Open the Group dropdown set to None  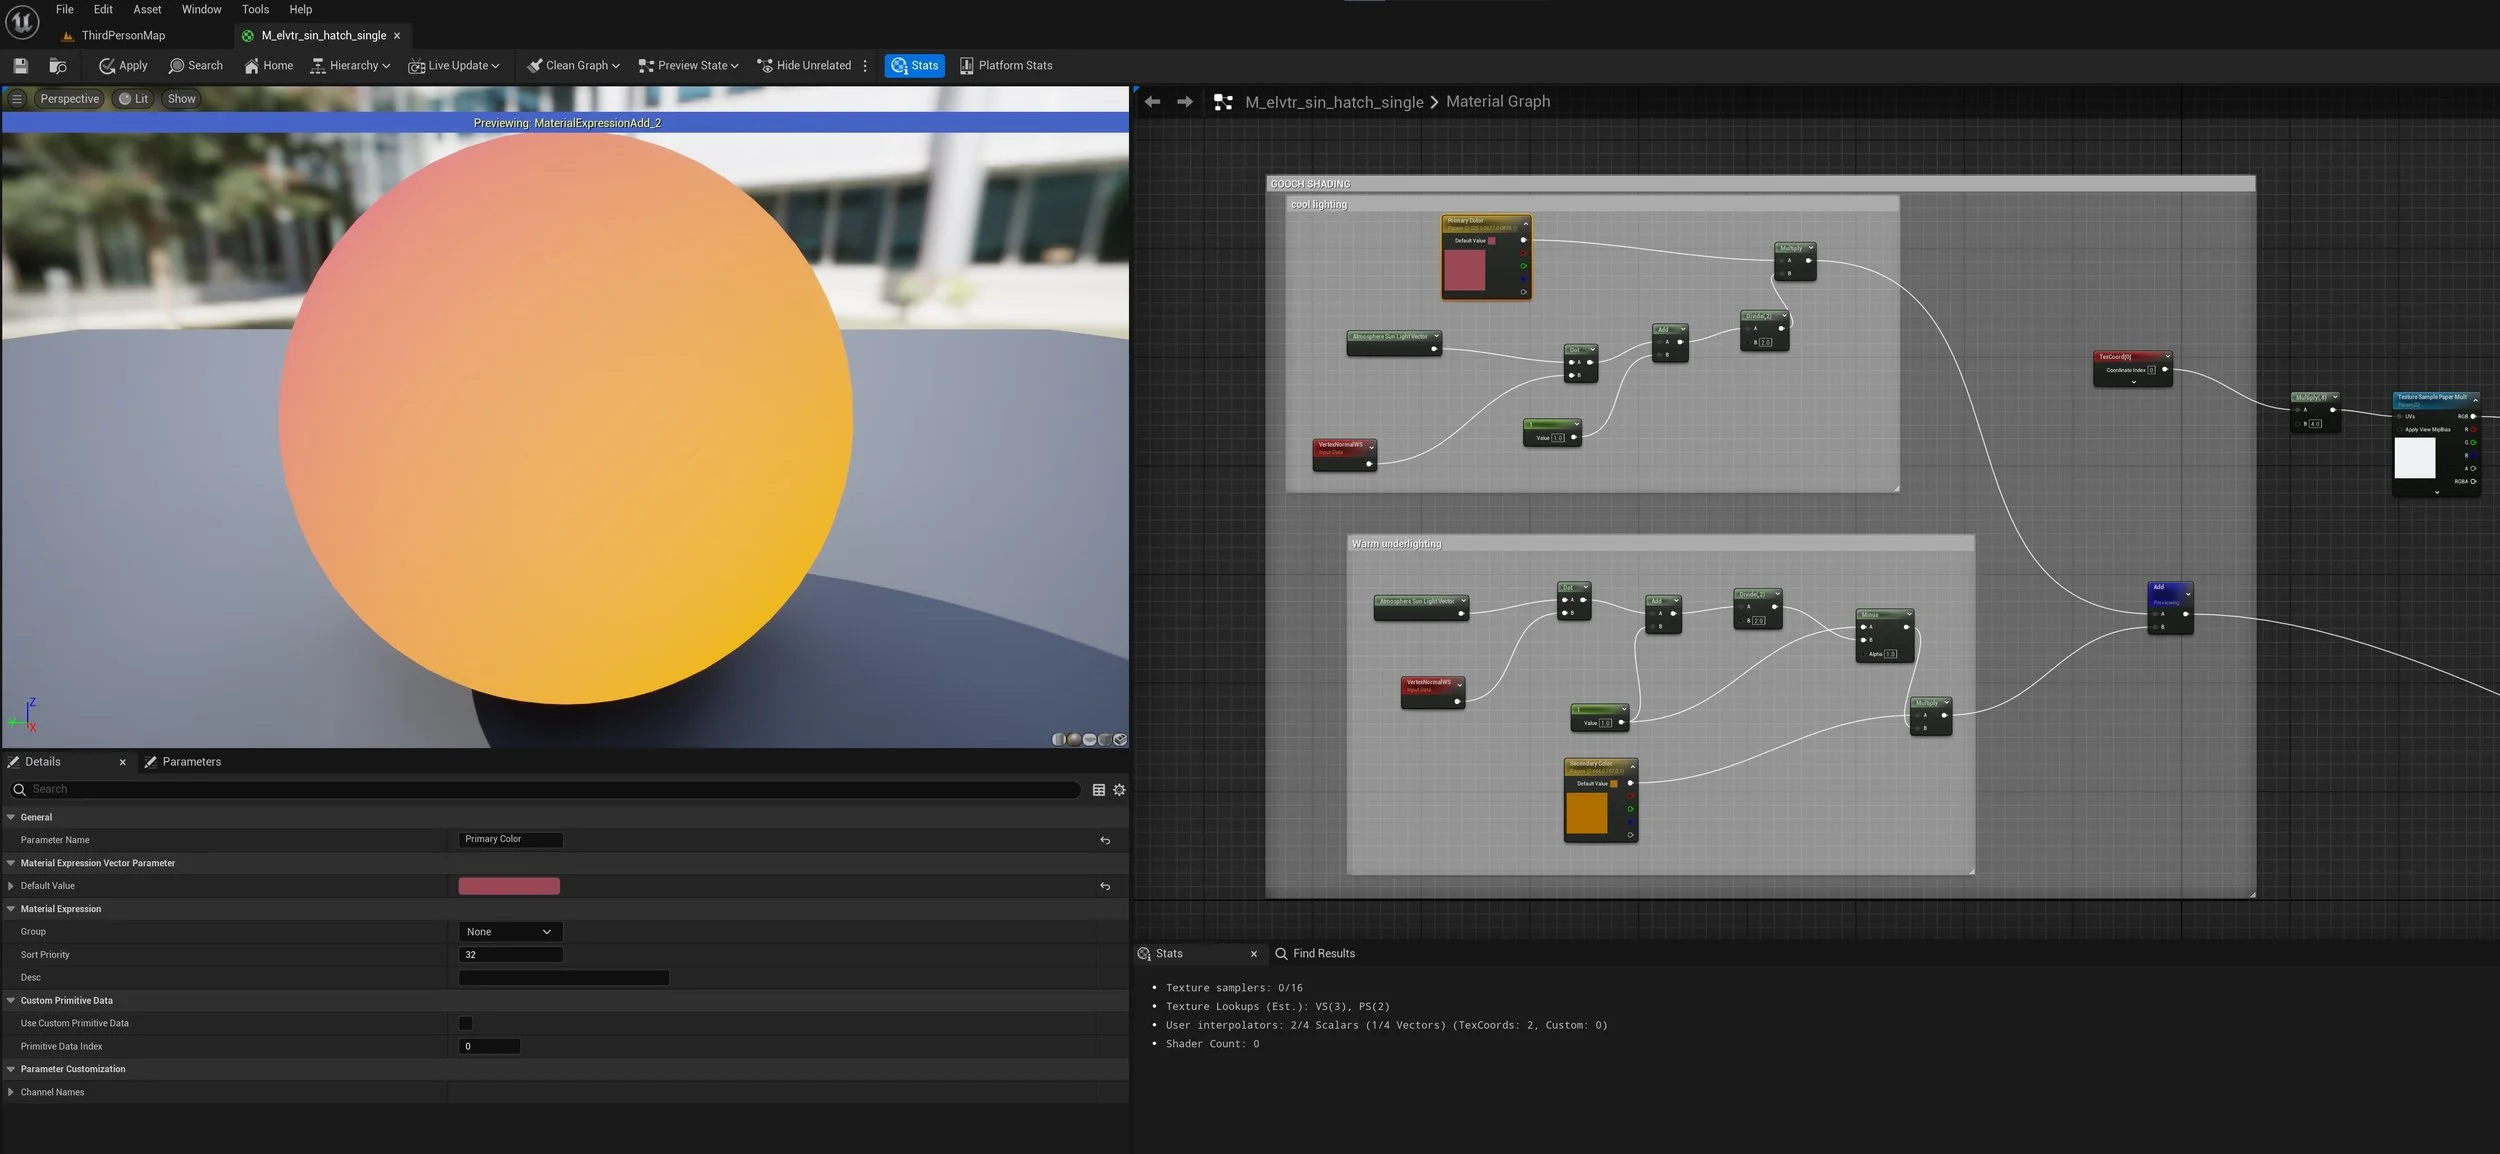tap(509, 932)
